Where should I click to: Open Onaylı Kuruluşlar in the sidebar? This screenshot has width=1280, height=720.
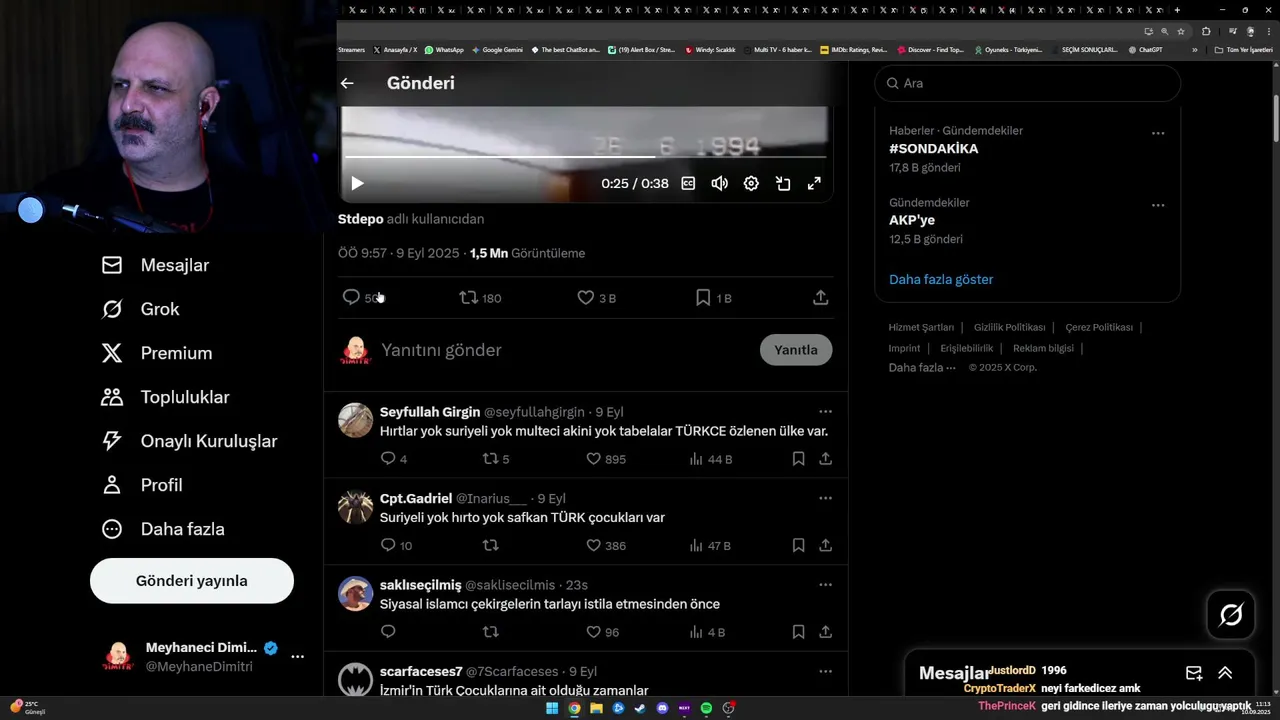click(x=189, y=441)
